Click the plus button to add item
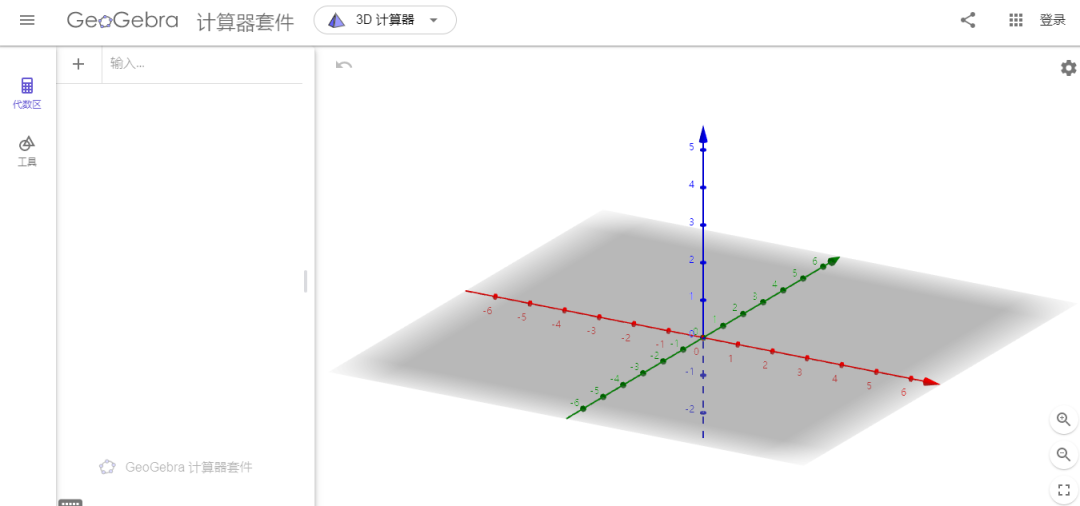This screenshot has height=506, width=1080. [x=79, y=64]
